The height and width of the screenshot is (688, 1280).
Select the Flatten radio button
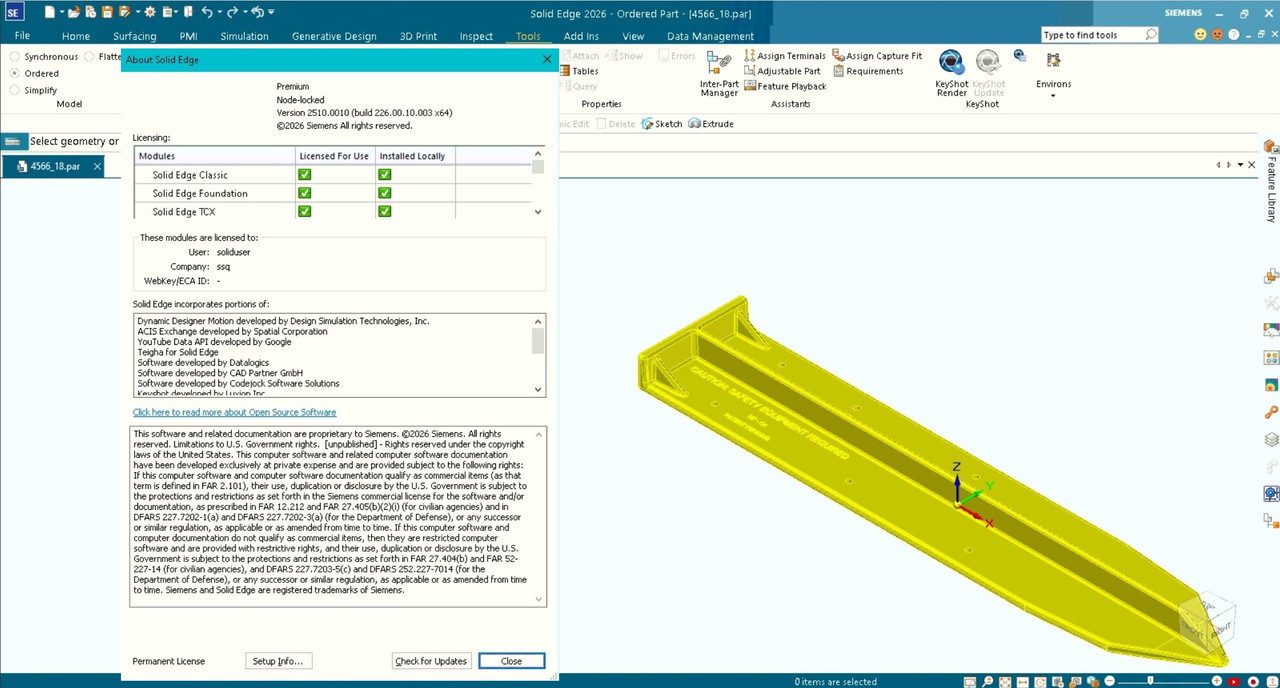[89, 57]
